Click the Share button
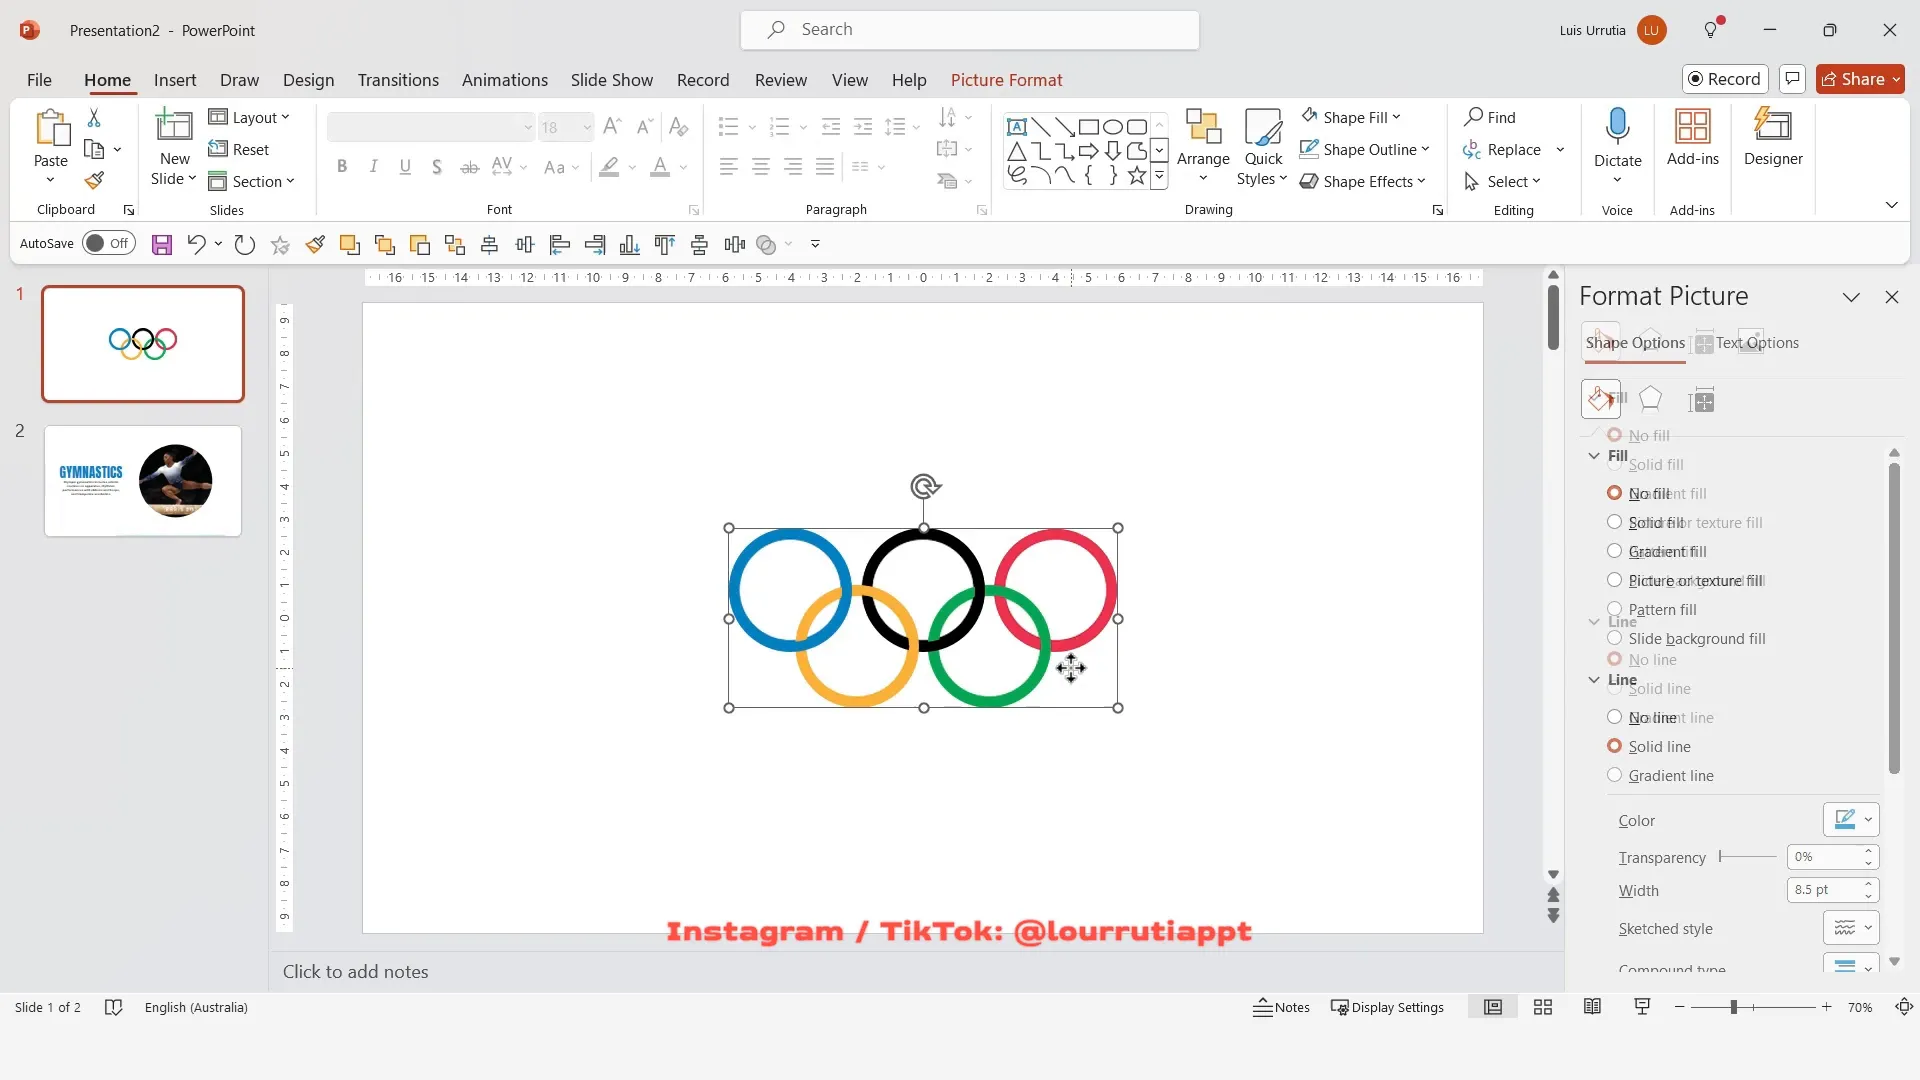 point(1860,79)
